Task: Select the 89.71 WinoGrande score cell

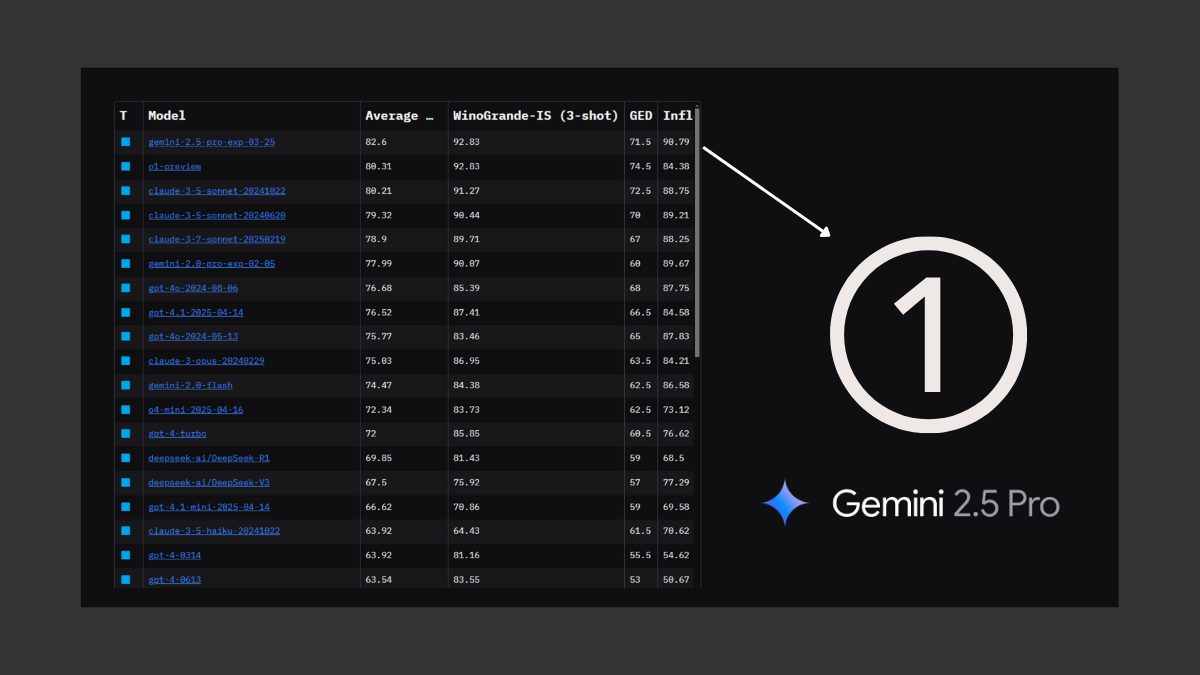Action: (466, 239)
